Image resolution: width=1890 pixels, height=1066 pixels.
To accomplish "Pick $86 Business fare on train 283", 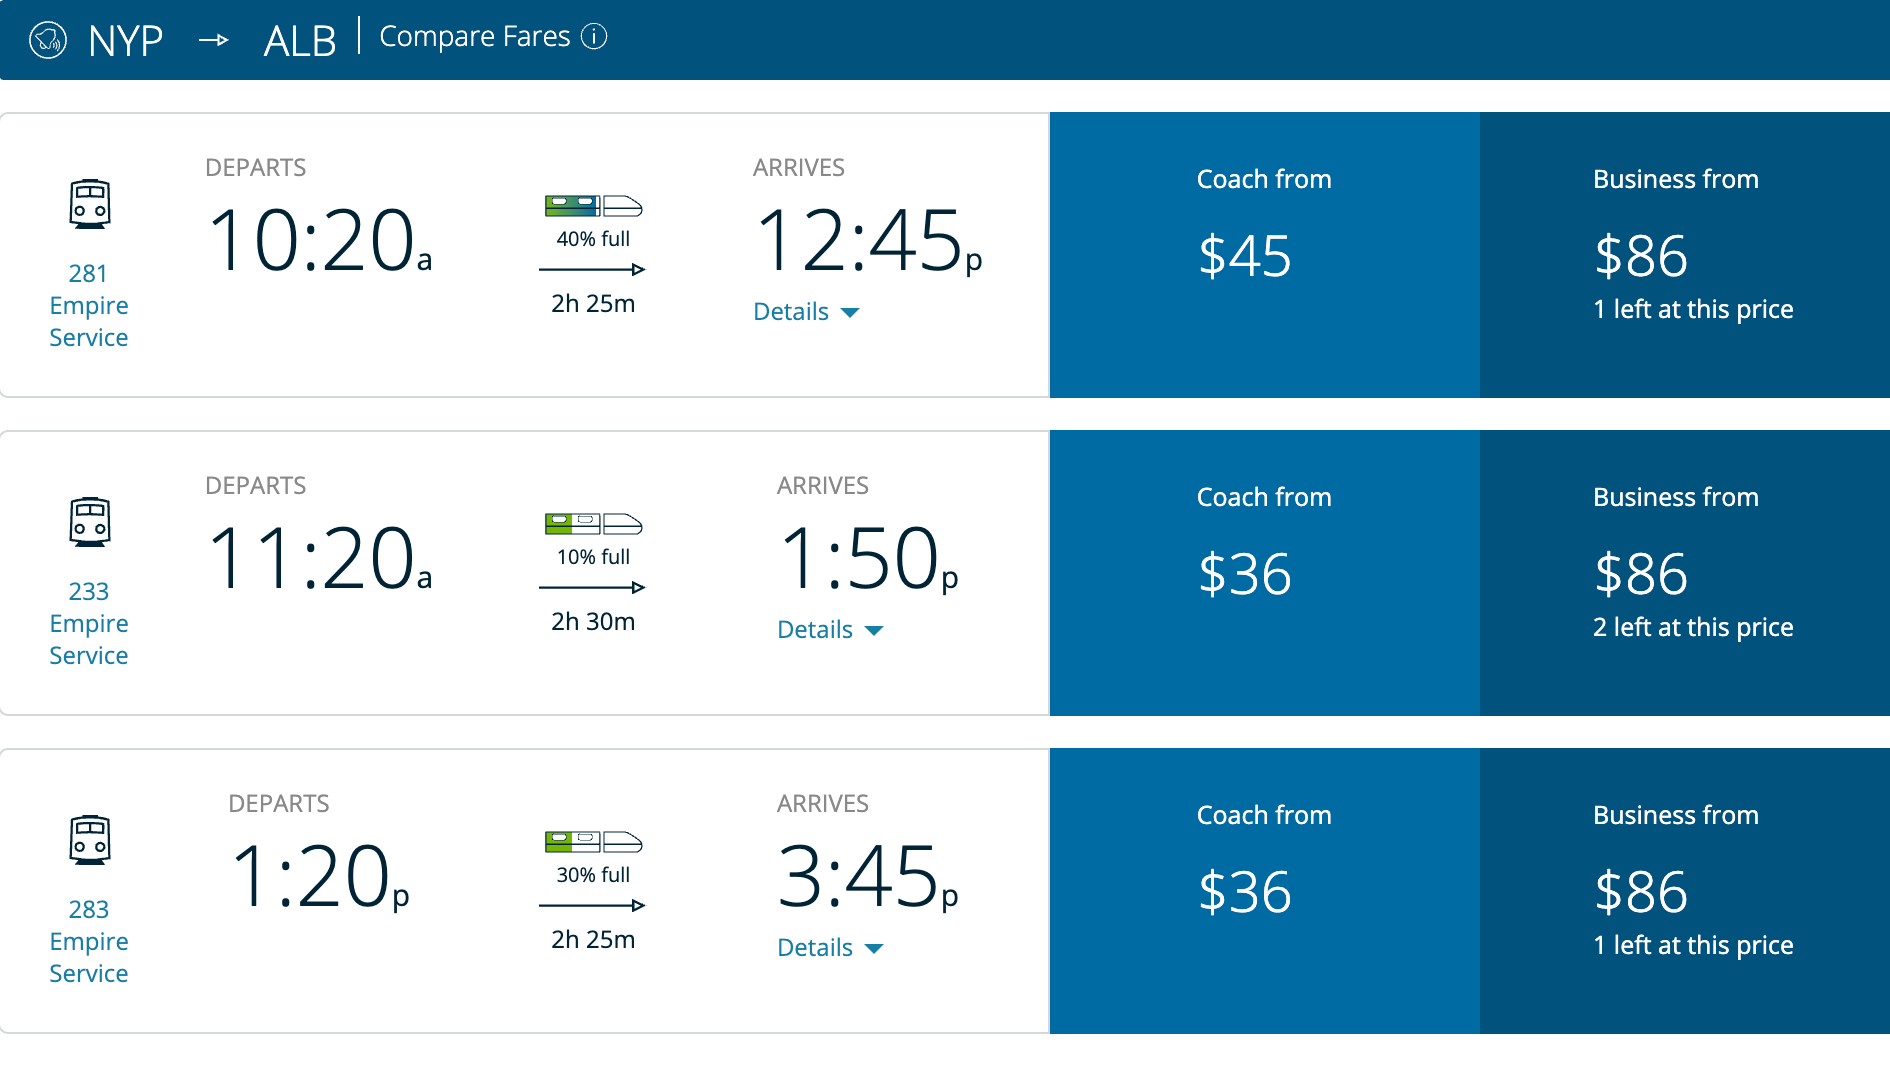I will click(1684, 891).
